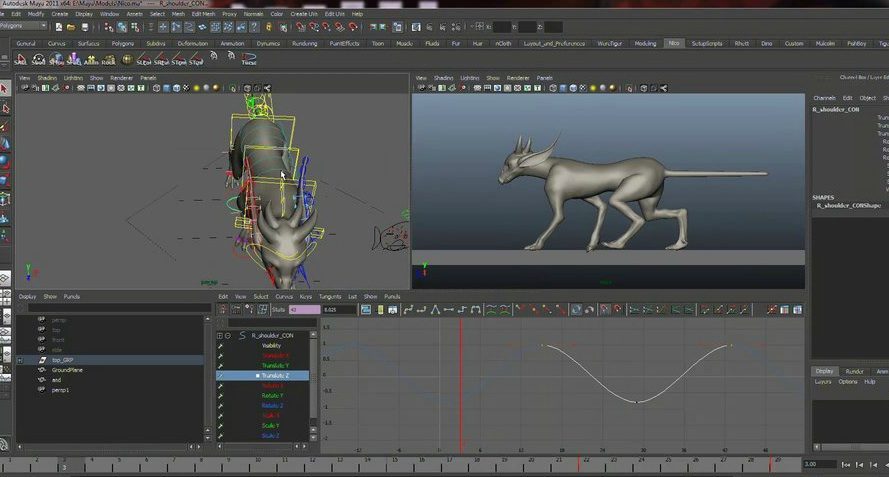Select flat tangents icon in Graph Editor

point(448,310)
